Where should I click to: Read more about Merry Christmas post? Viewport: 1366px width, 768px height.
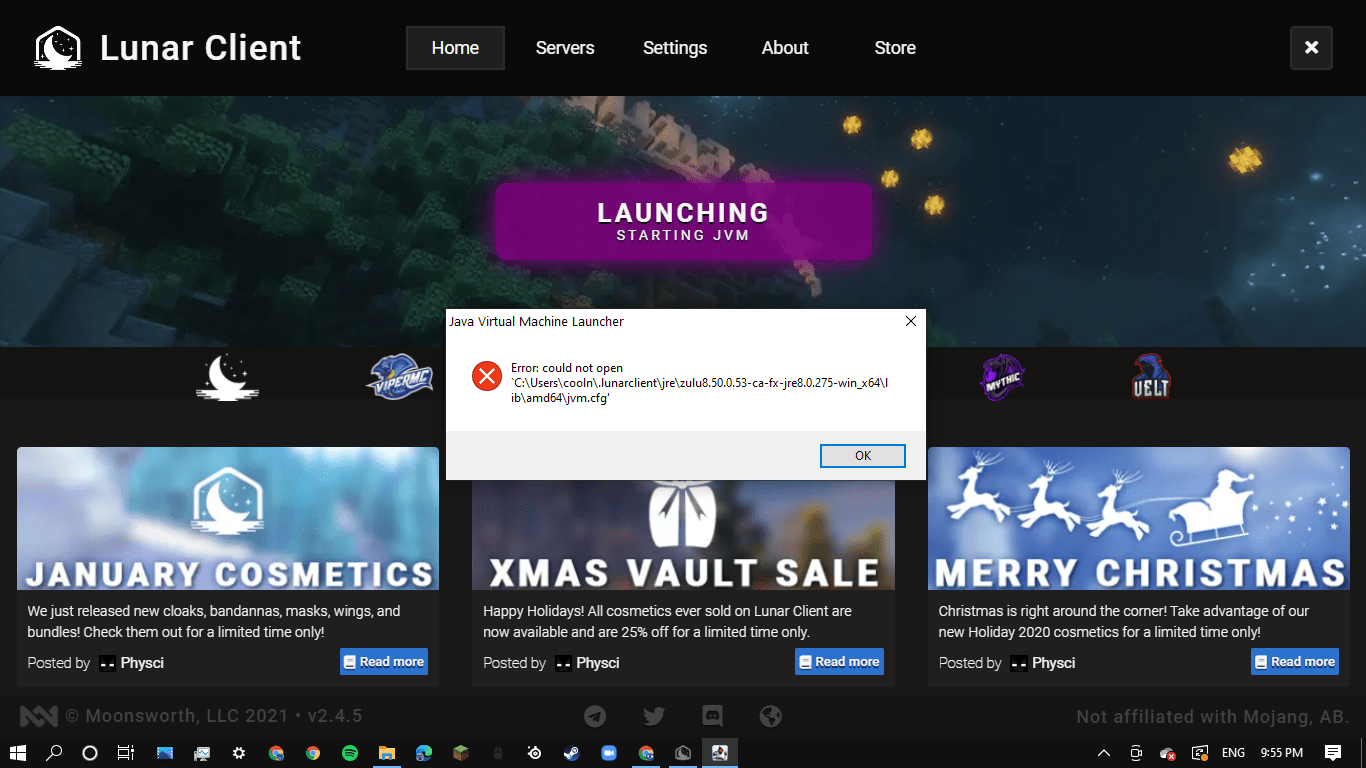tap(1295, 662)
